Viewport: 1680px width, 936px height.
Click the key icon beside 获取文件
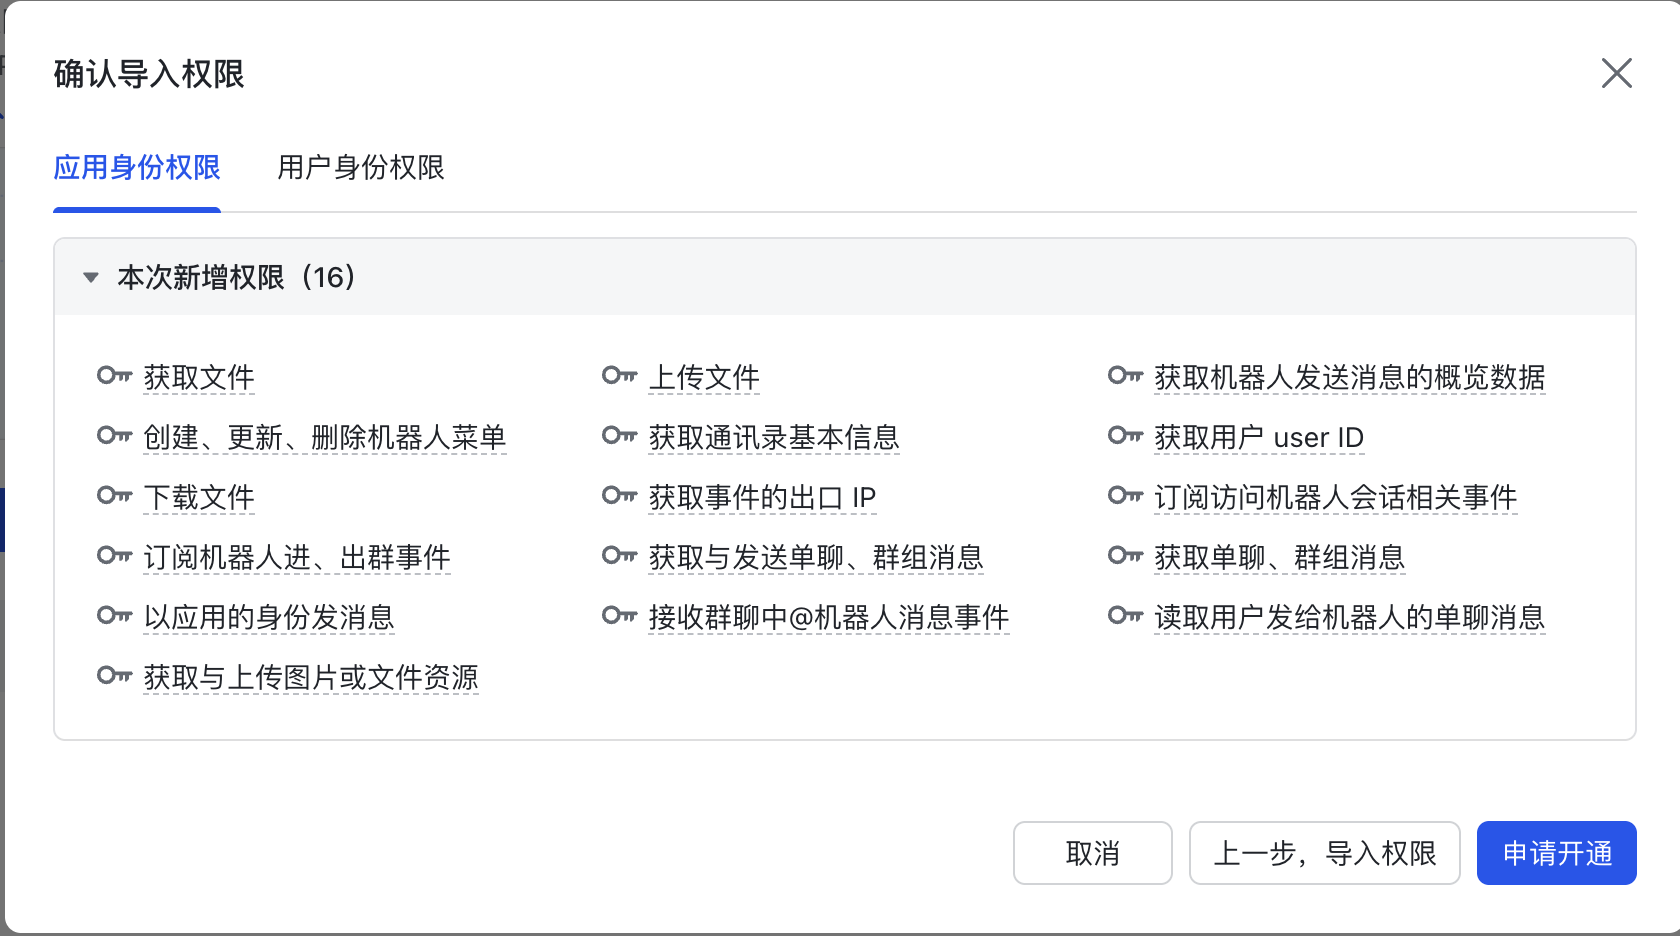point(114,376)
